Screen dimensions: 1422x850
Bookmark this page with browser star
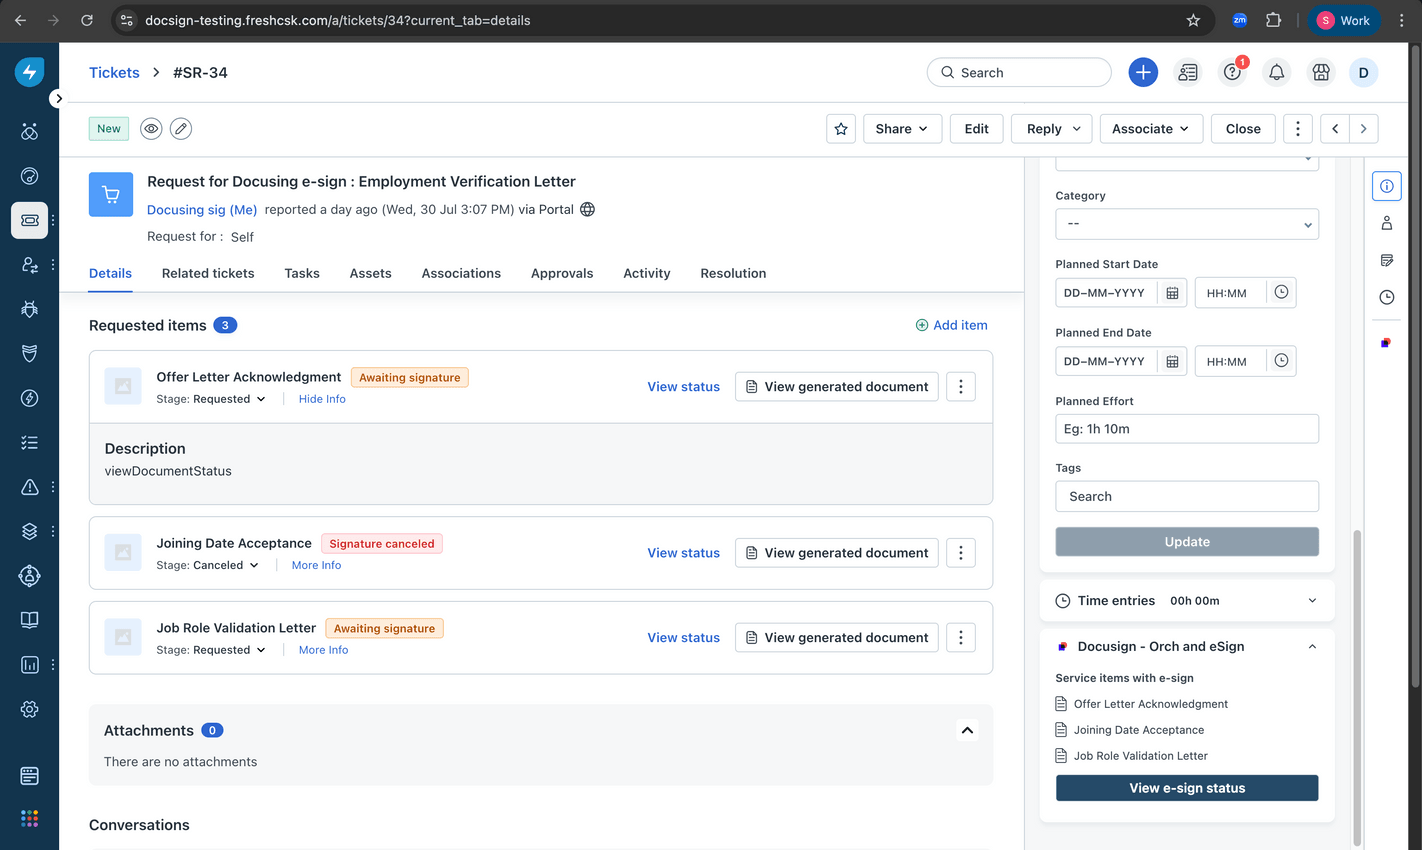point(1193,20)
